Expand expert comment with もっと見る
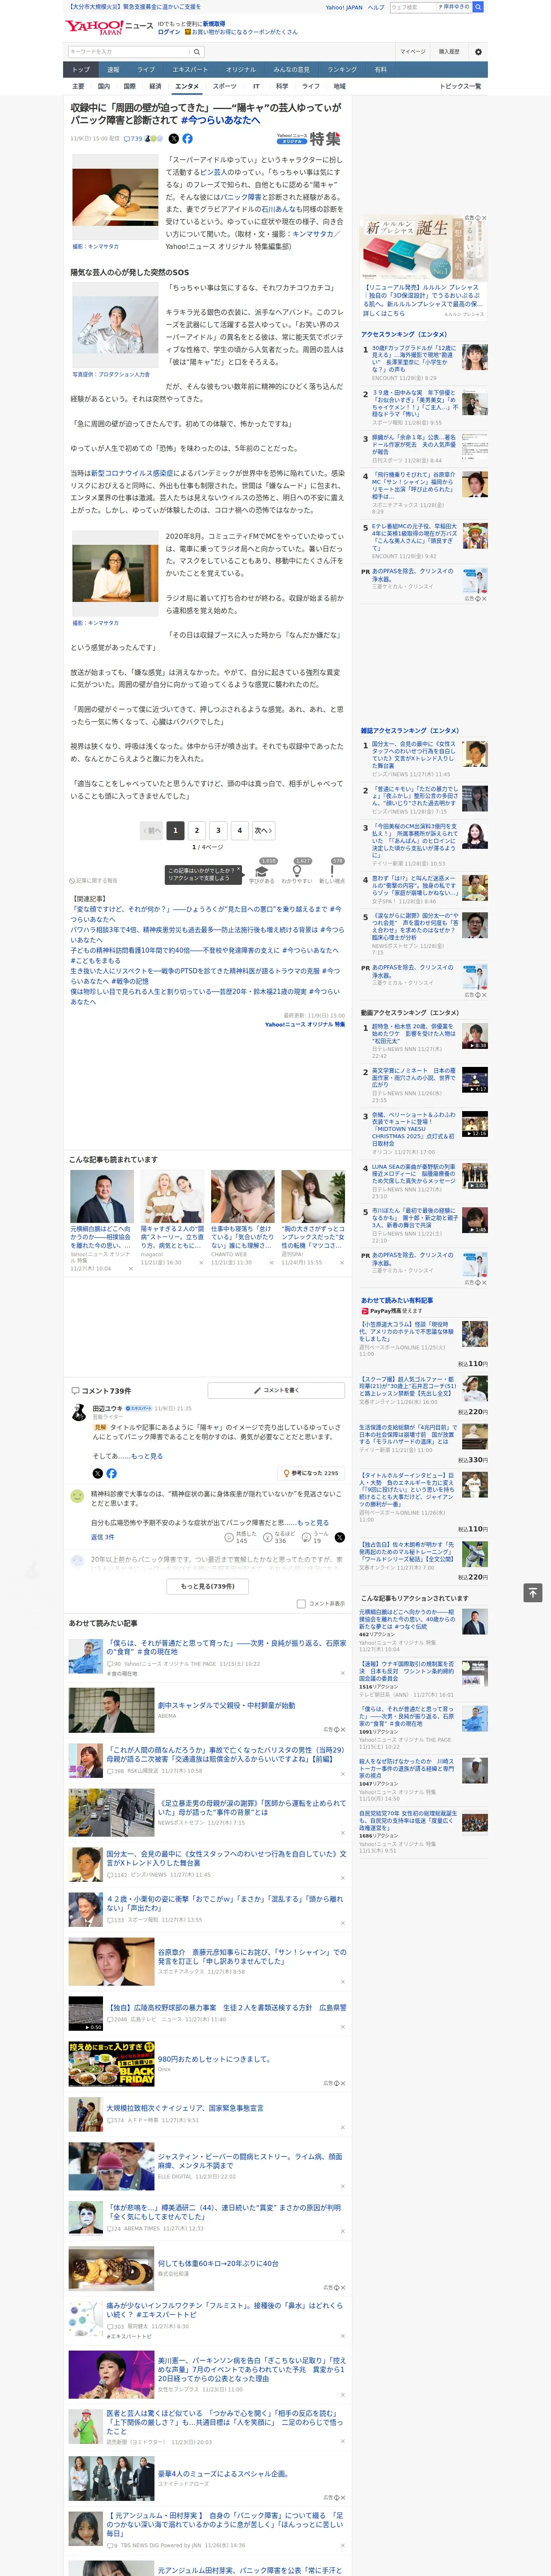Screen dimensions: 551x2576 [147, 1456]
